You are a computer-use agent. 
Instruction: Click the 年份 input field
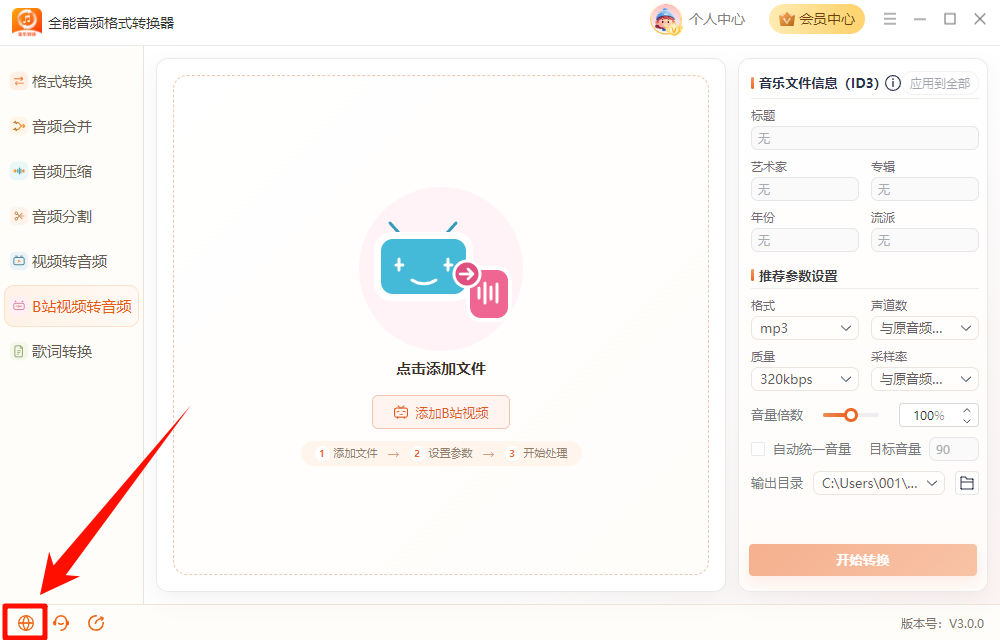(805, 240)
